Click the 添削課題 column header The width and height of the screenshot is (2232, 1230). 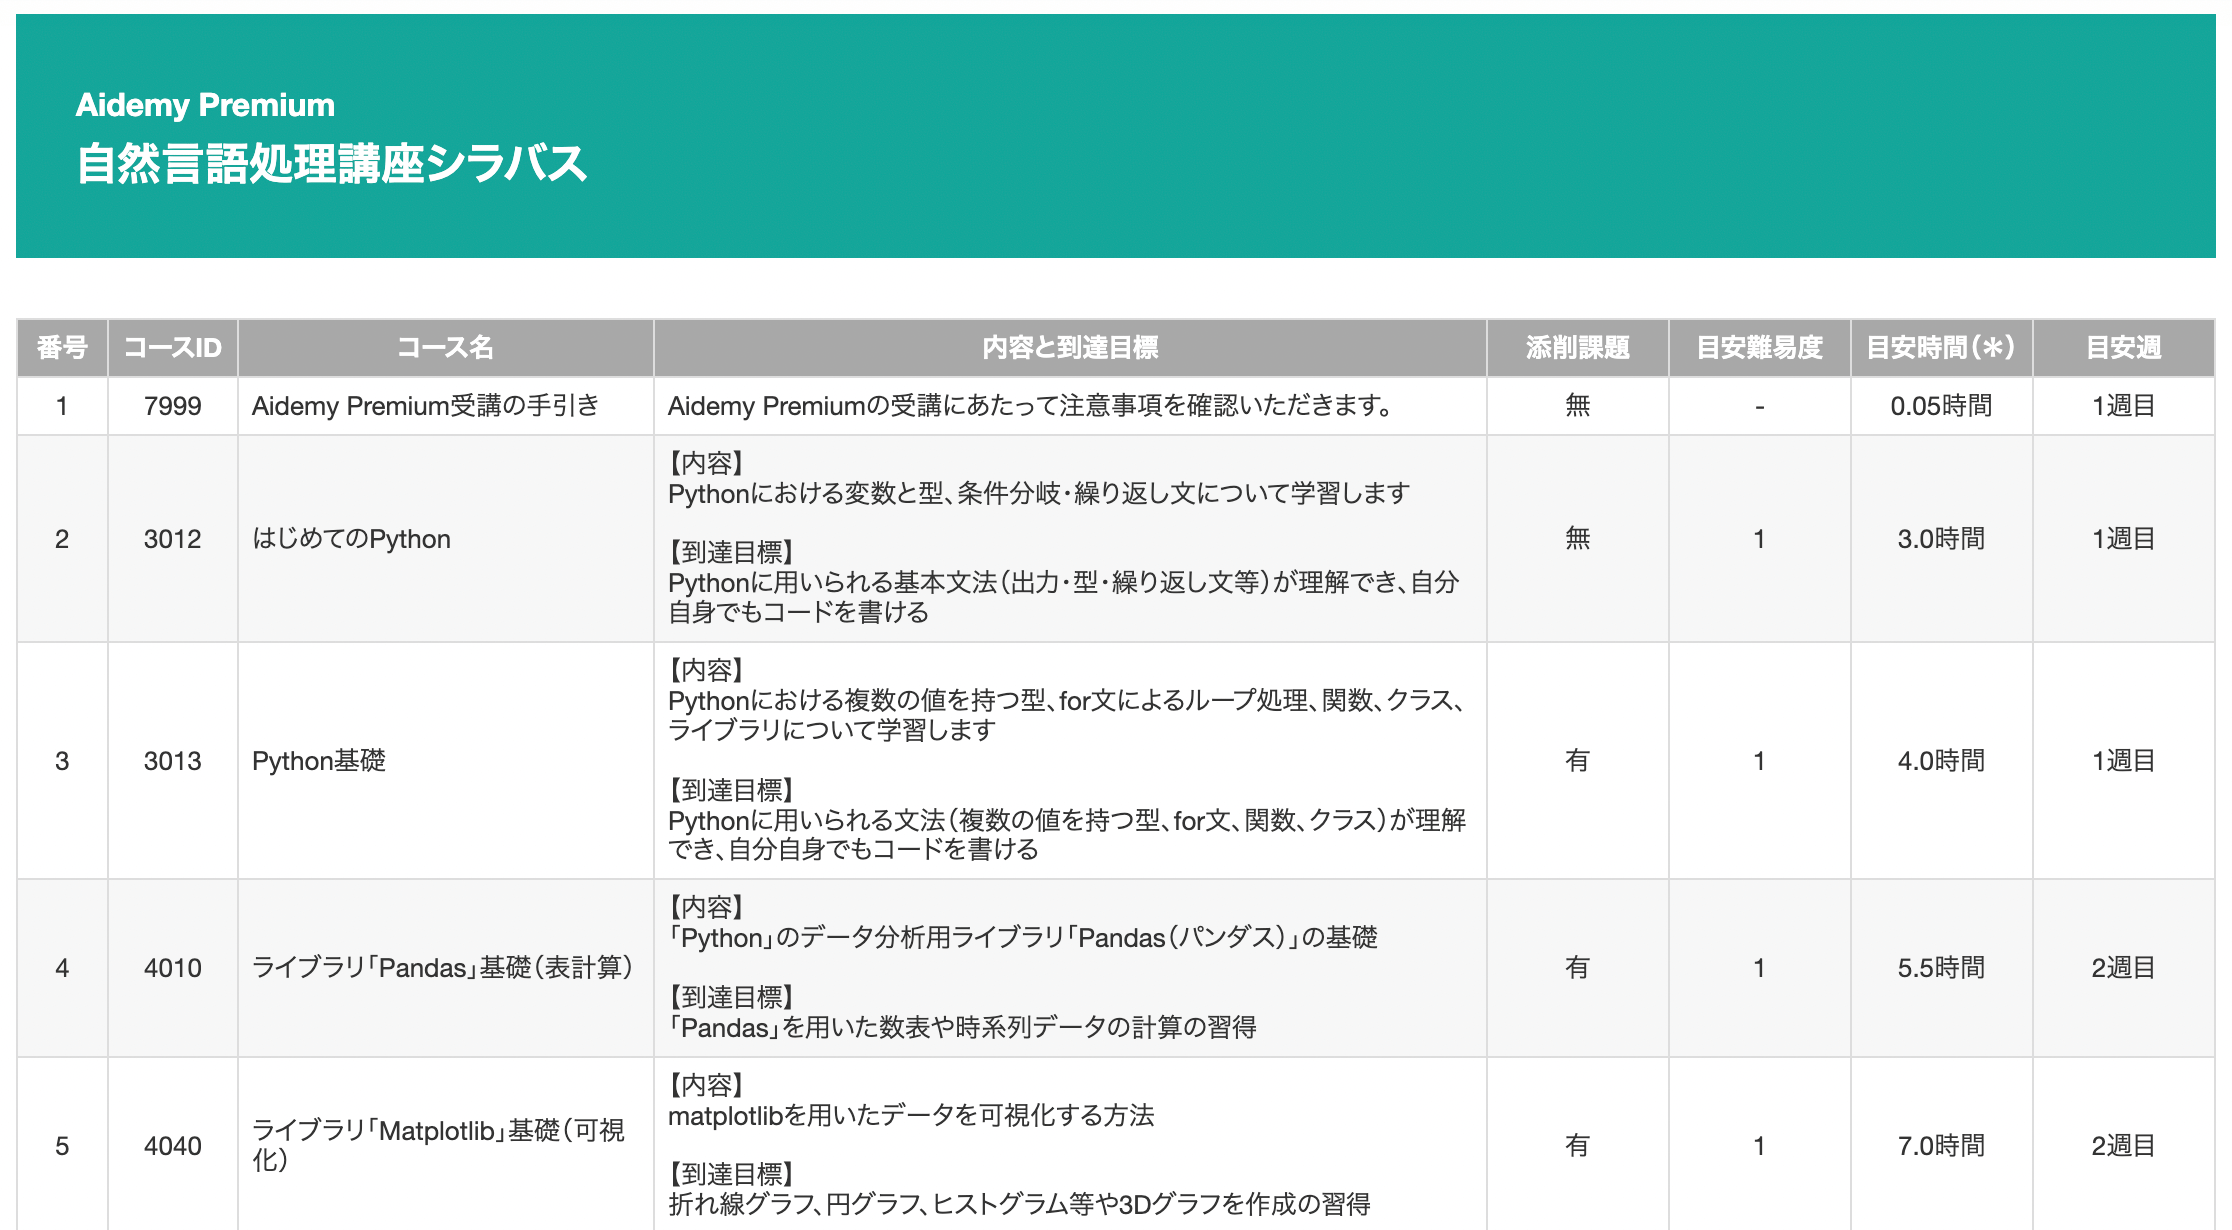(1578, 348)
